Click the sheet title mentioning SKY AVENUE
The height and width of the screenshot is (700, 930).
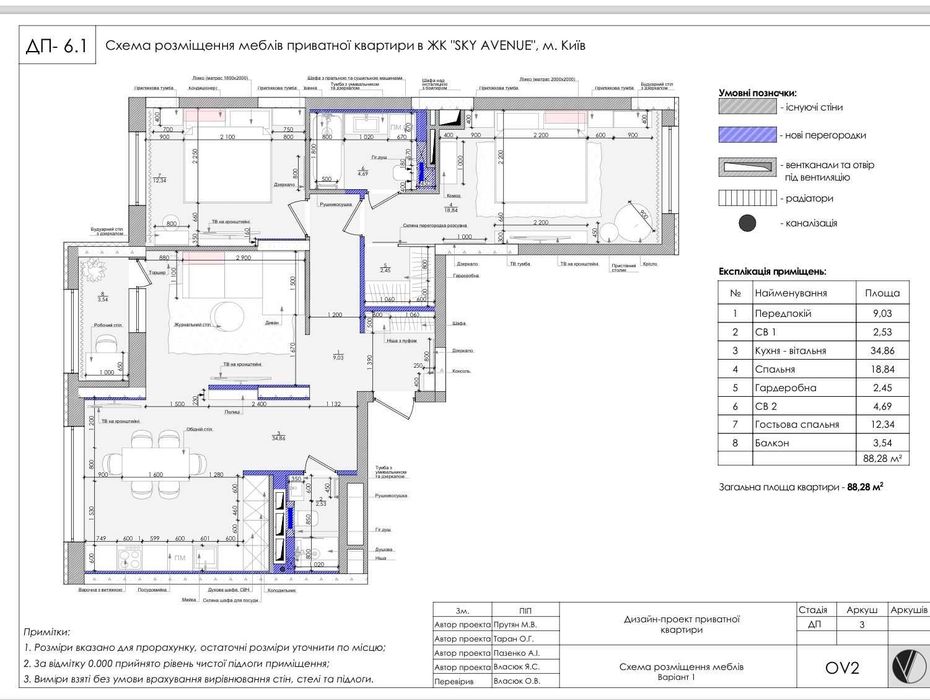345,46
